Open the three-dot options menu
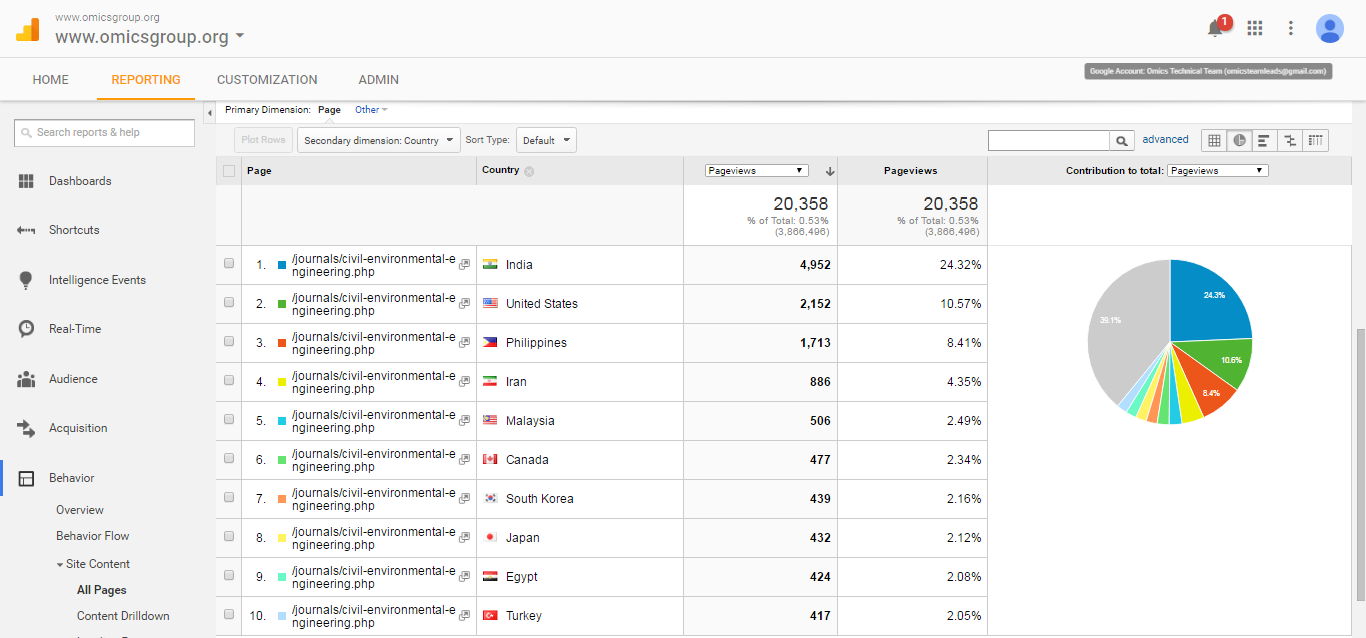This screenshot has width=1366, height=638. [x=1291, y=28]
